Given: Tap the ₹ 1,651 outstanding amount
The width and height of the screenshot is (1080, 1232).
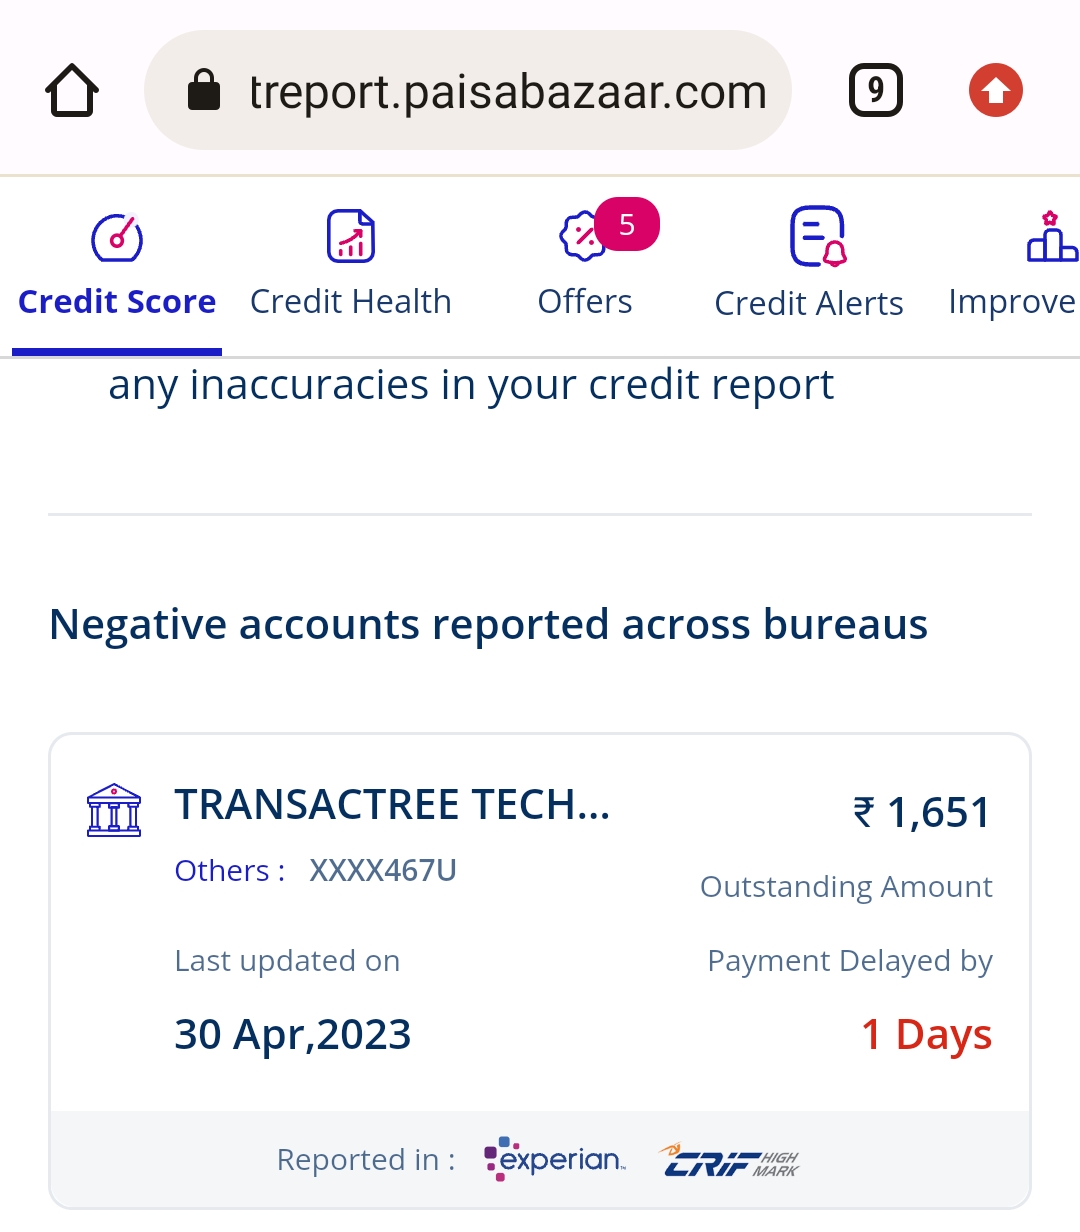Looking at the screenshot, I should (x=921, y=812).
